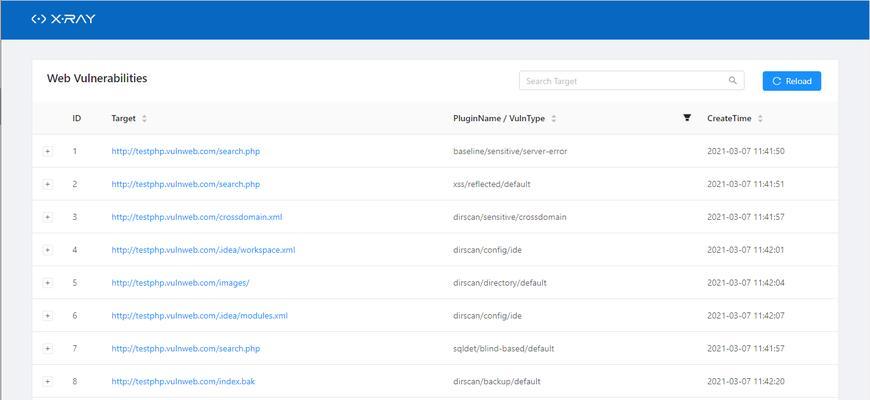Expand row 3 crossdomain details

click(48, 217)
